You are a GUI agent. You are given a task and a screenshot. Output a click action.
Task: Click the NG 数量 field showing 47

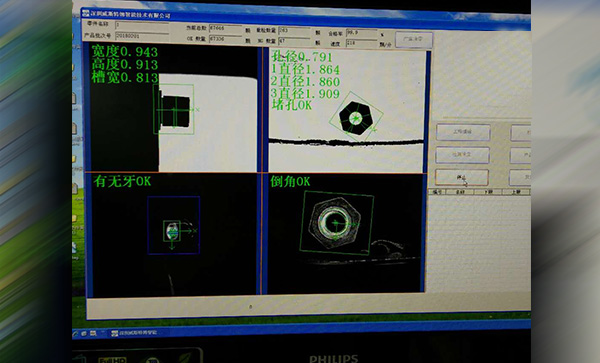294,41
